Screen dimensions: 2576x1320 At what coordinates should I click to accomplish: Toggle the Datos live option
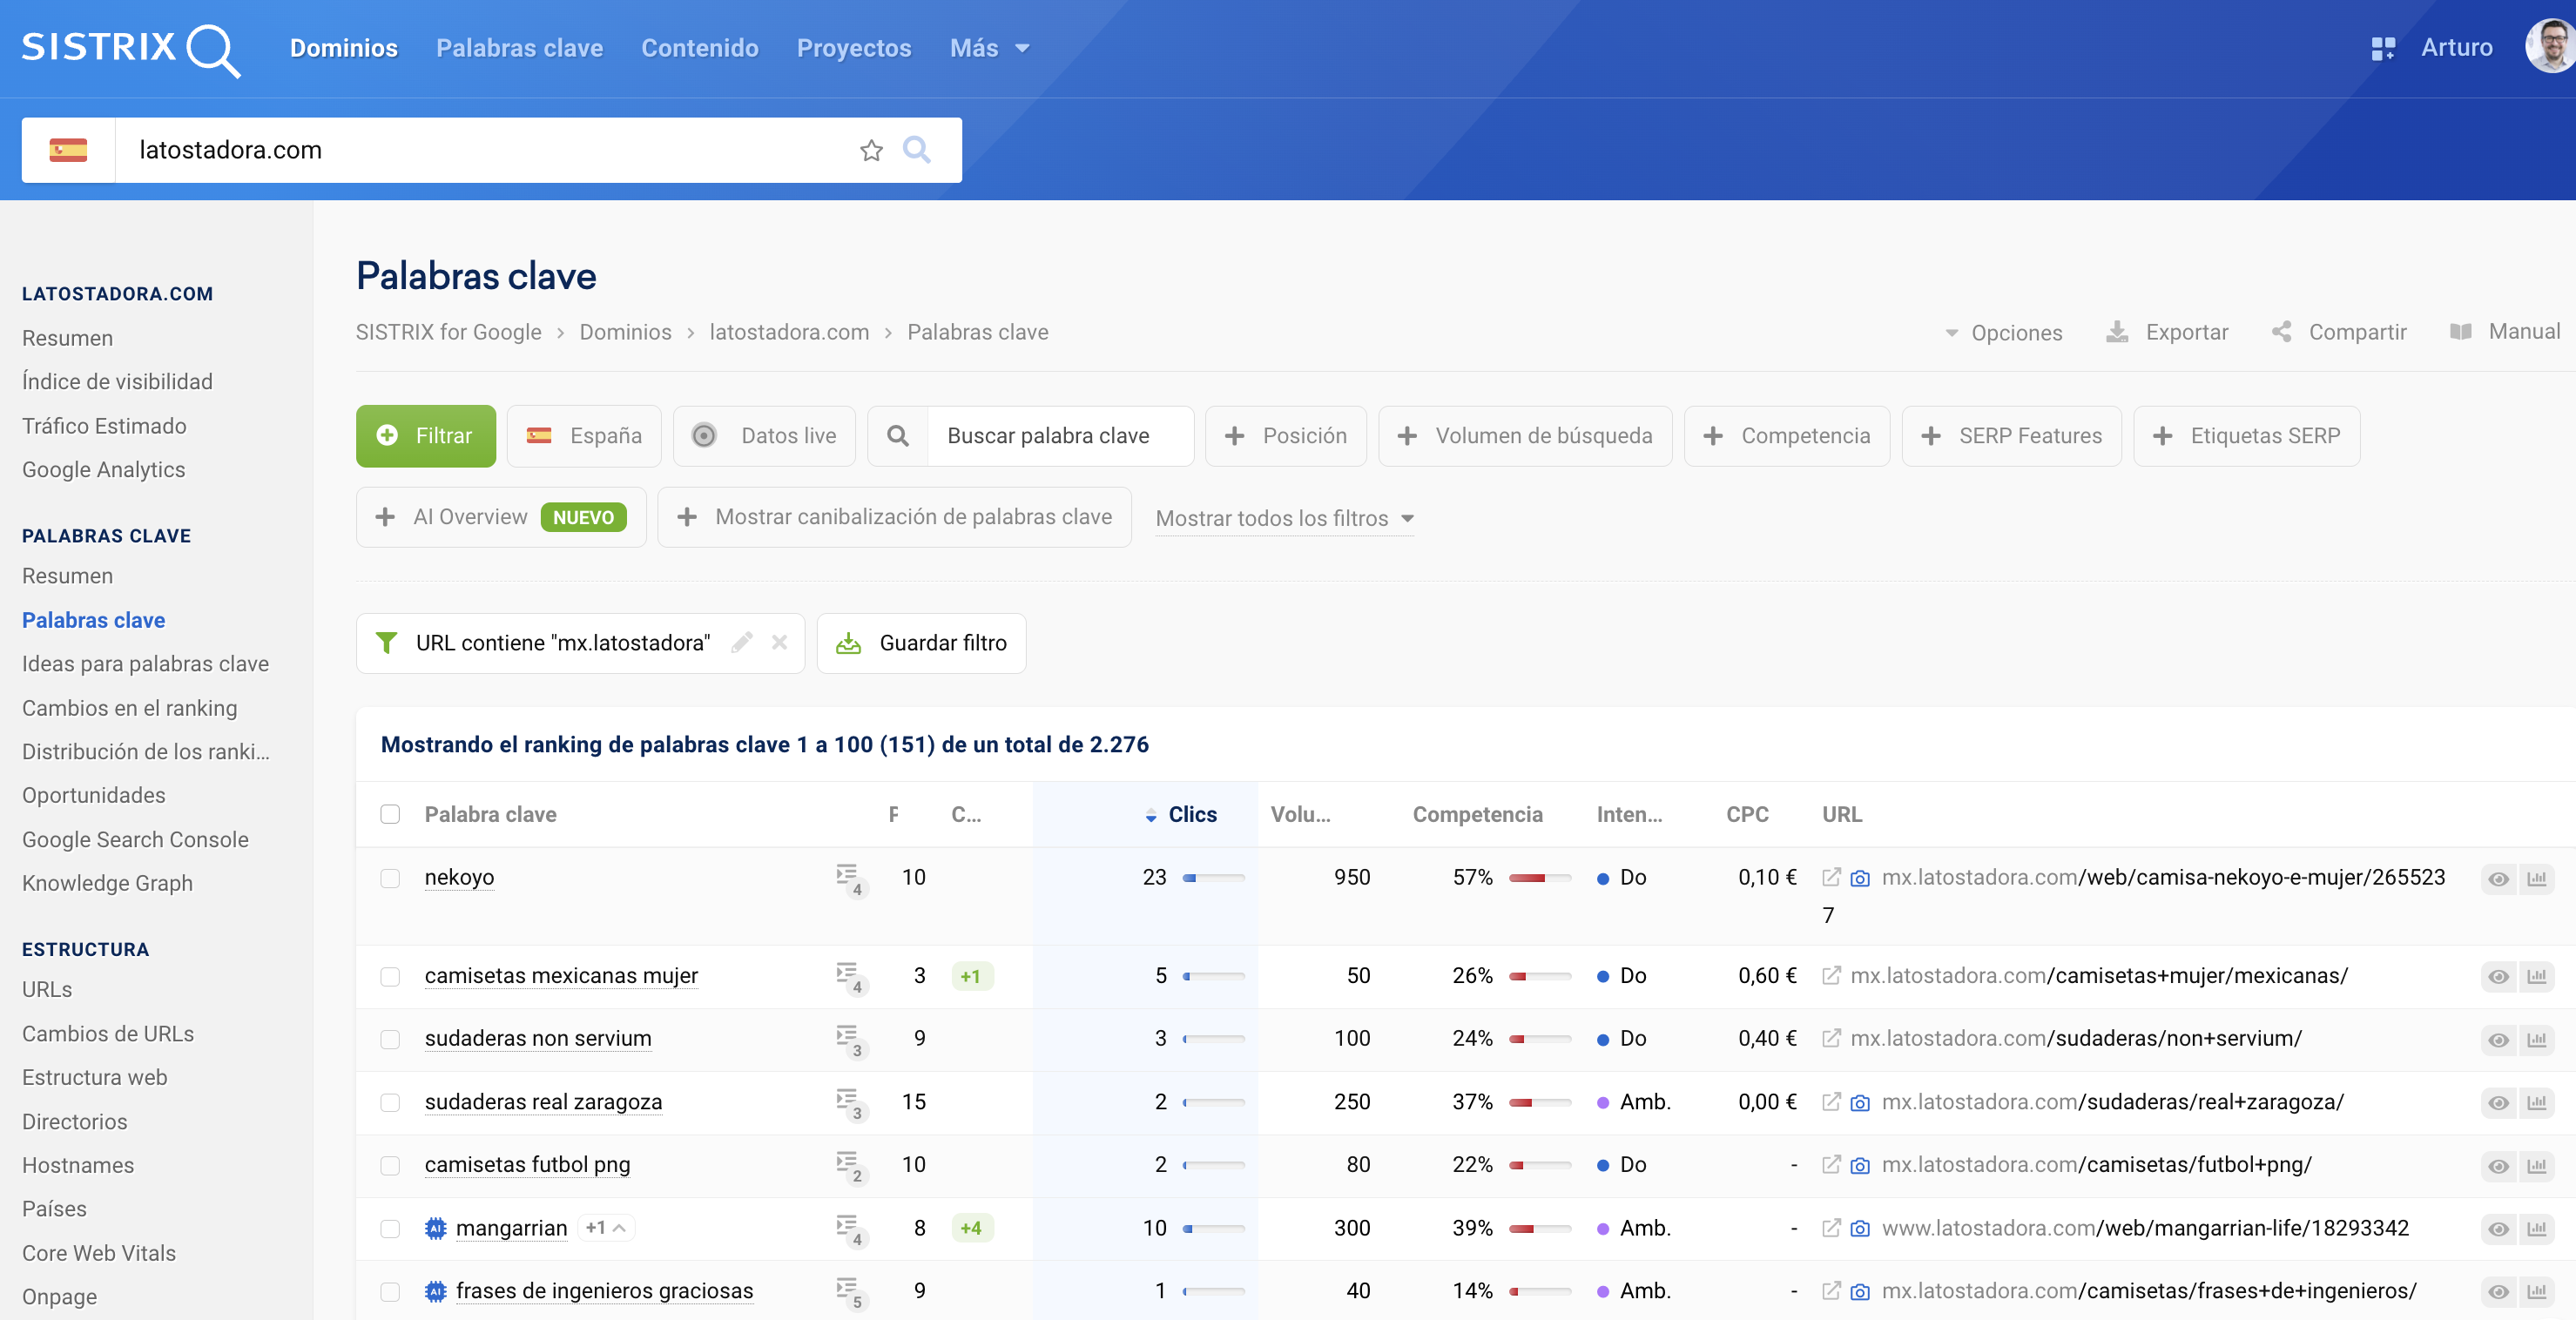pyautogui.click(x=765, y=436)
